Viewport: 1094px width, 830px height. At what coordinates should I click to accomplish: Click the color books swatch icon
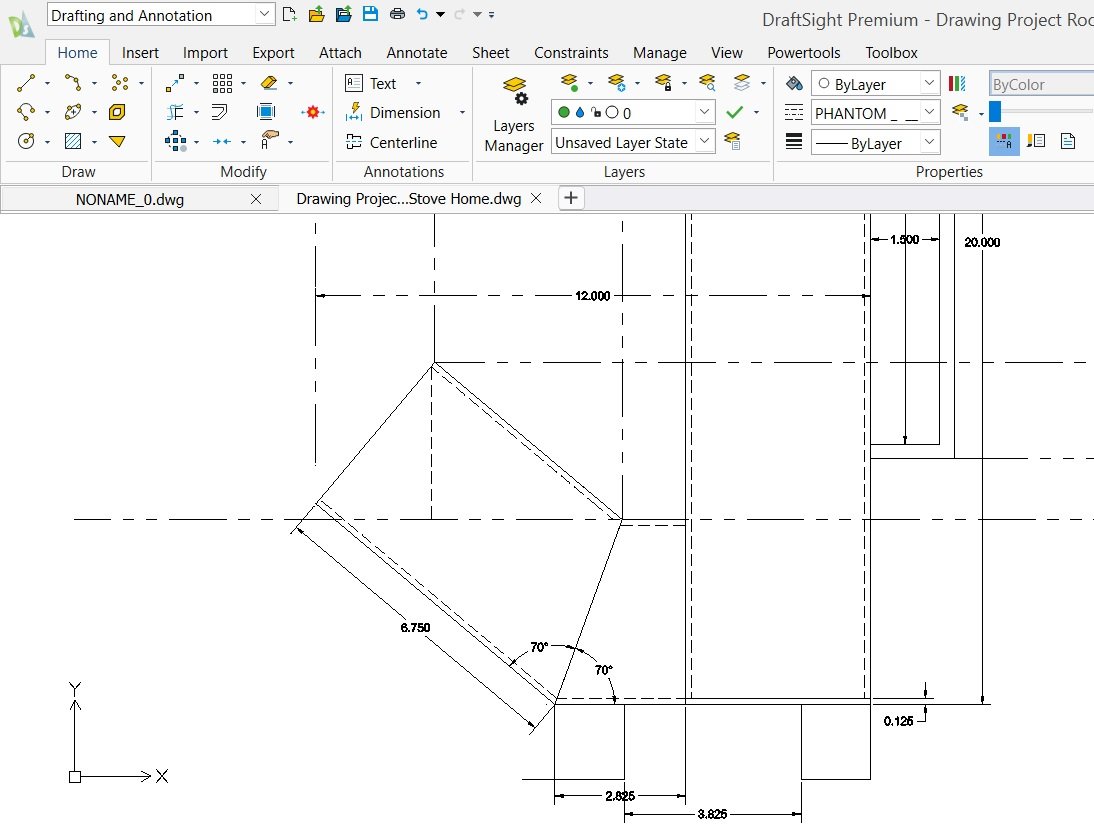pos(957,84)
